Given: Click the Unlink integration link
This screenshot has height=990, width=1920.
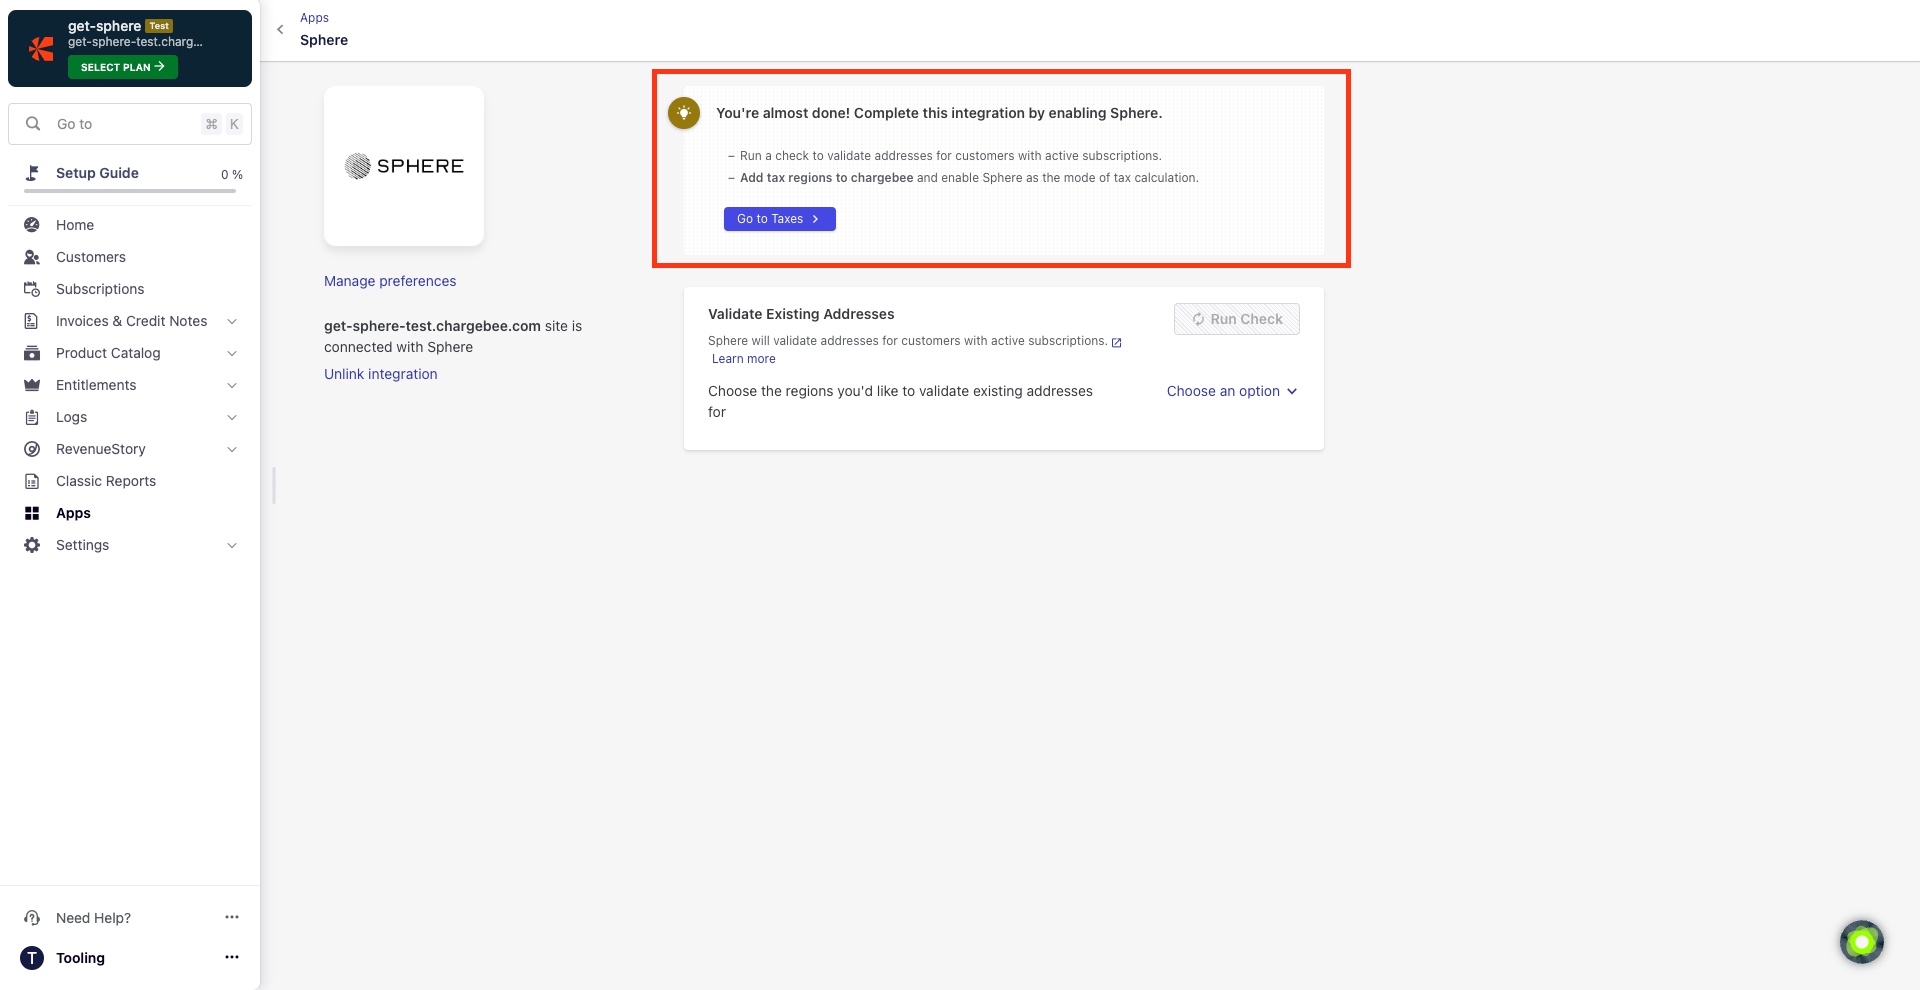Looking at the screenshot, I should click(x=380, y=374).
